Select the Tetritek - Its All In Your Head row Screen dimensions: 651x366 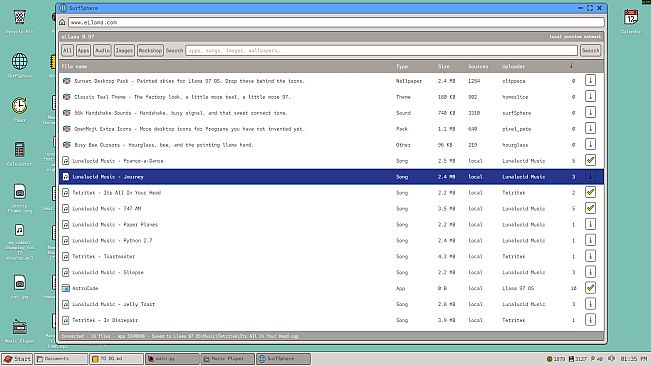pos(331,193)
